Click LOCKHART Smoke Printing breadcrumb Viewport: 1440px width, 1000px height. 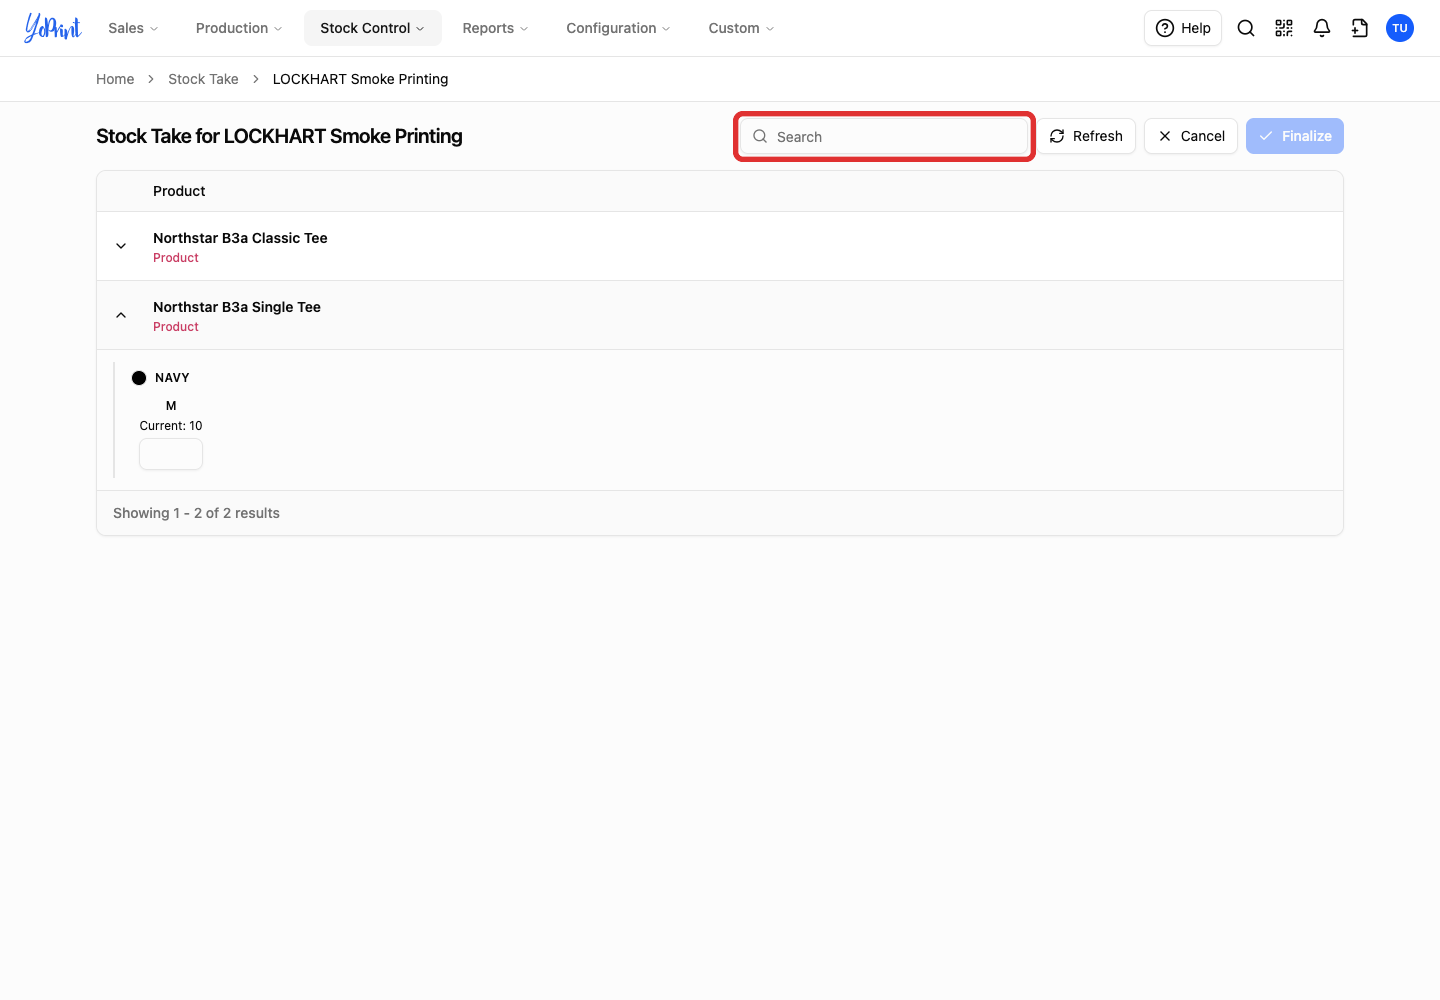coord(360,79)
